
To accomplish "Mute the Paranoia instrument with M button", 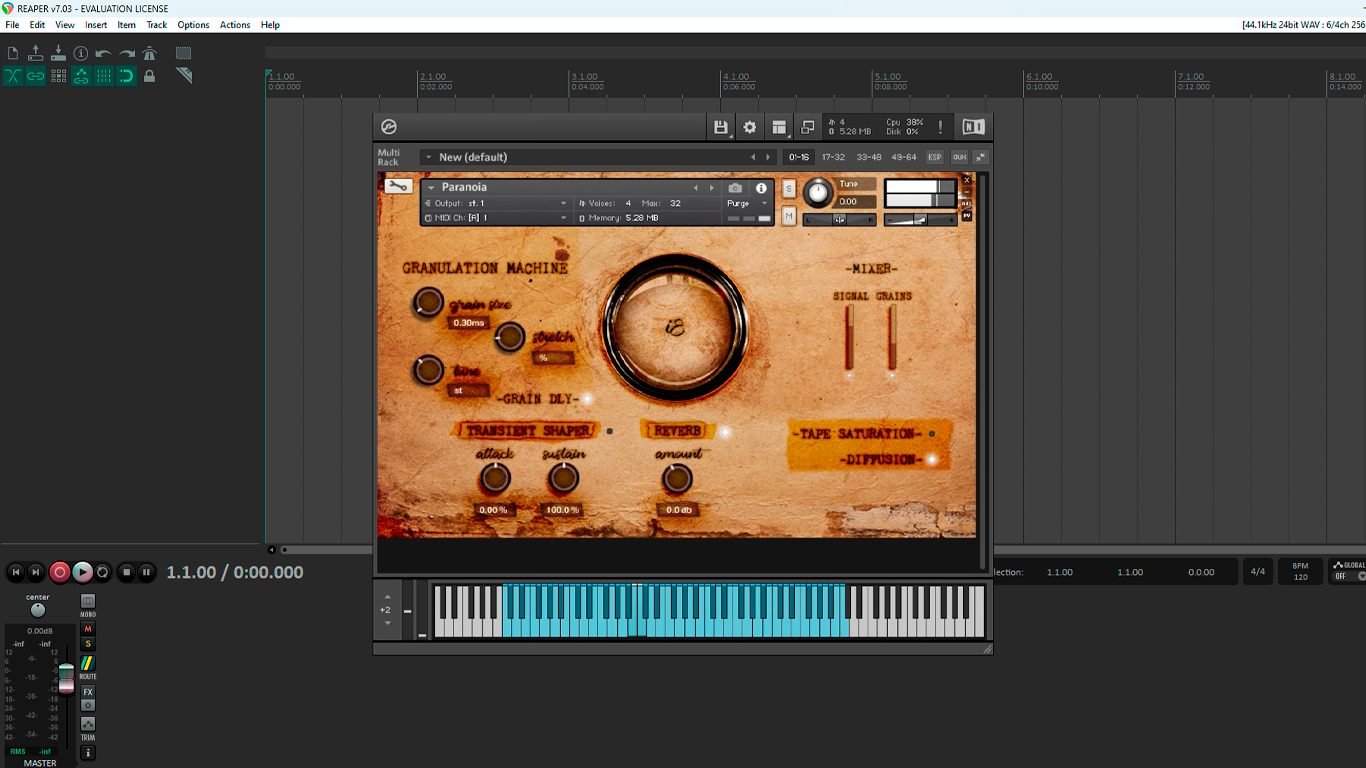I will (x=789, y=216).
